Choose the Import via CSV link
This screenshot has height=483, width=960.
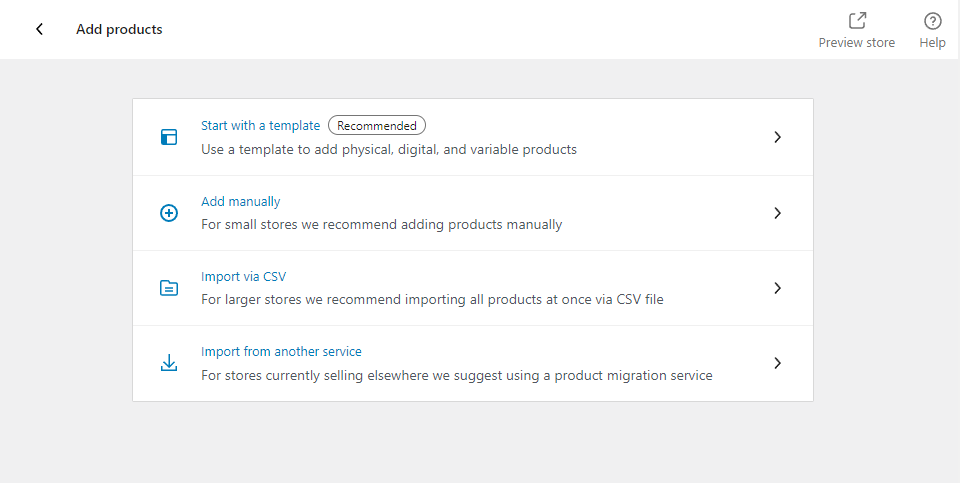click(x=243, y=277)
